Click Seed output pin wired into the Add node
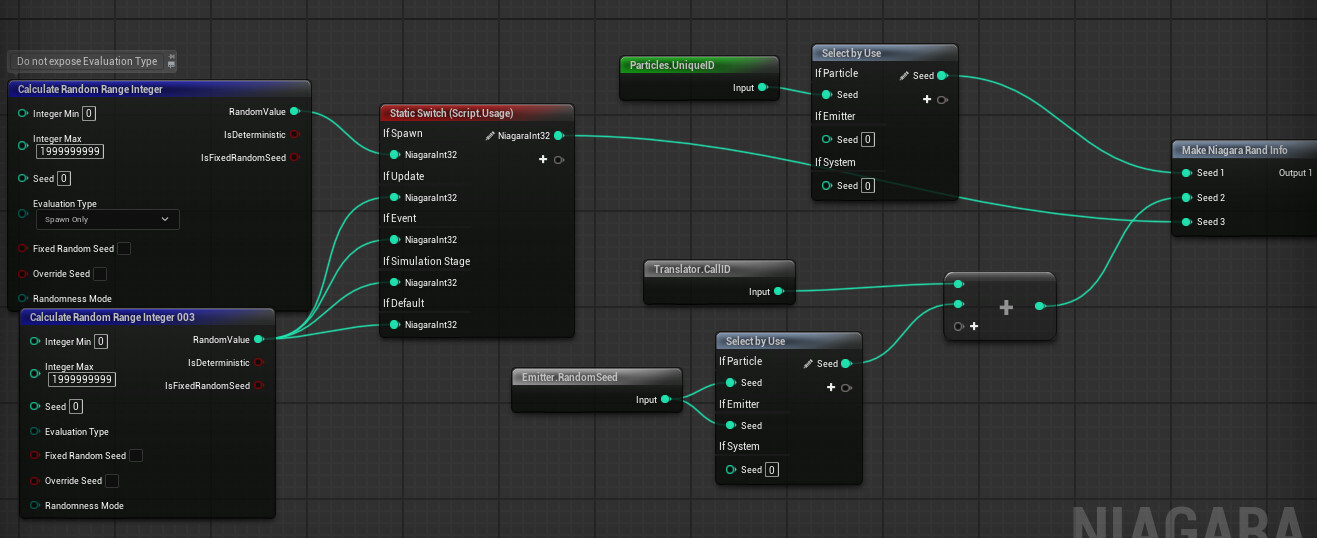 pos(846,363)
